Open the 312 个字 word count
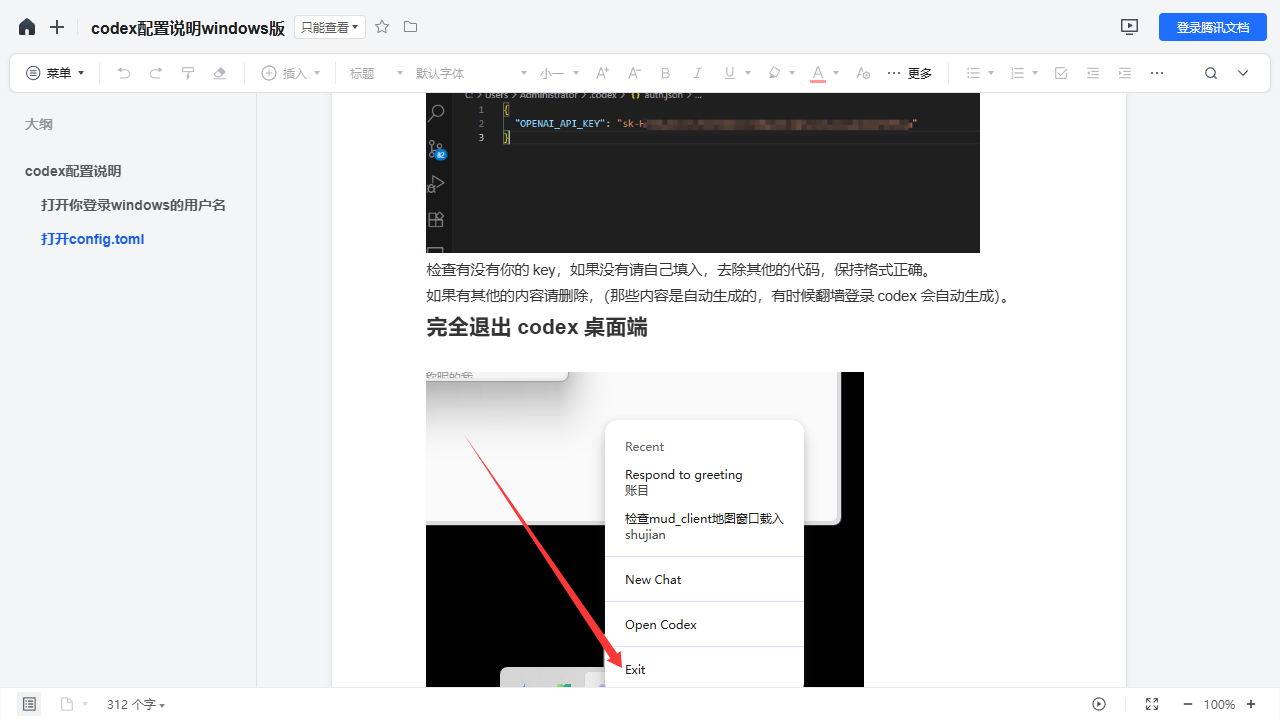Viewport: 1280px width, 720px height. 136,704
